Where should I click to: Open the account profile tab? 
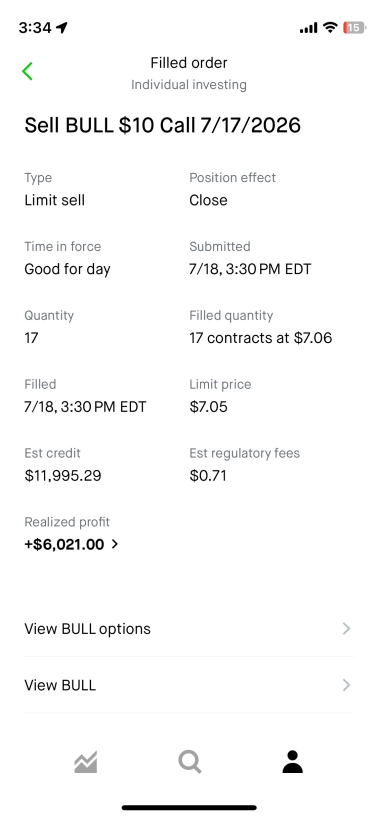292,762
